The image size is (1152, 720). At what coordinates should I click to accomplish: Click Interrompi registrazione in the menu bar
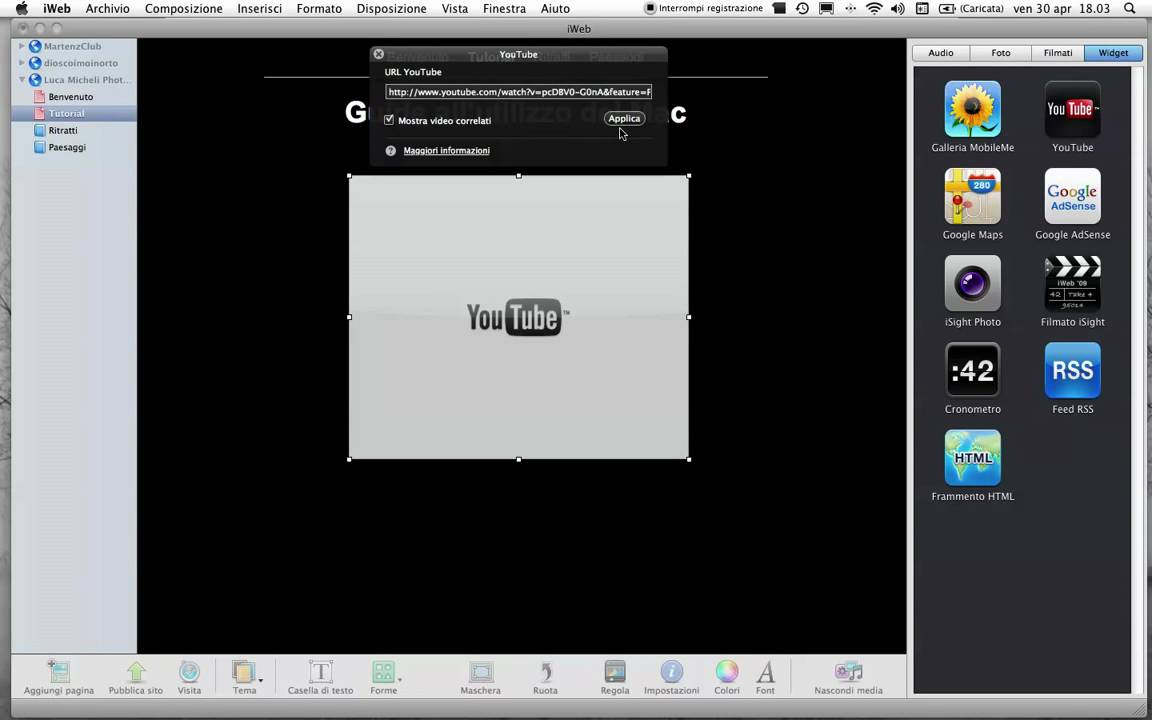click(x=704, y=9)
